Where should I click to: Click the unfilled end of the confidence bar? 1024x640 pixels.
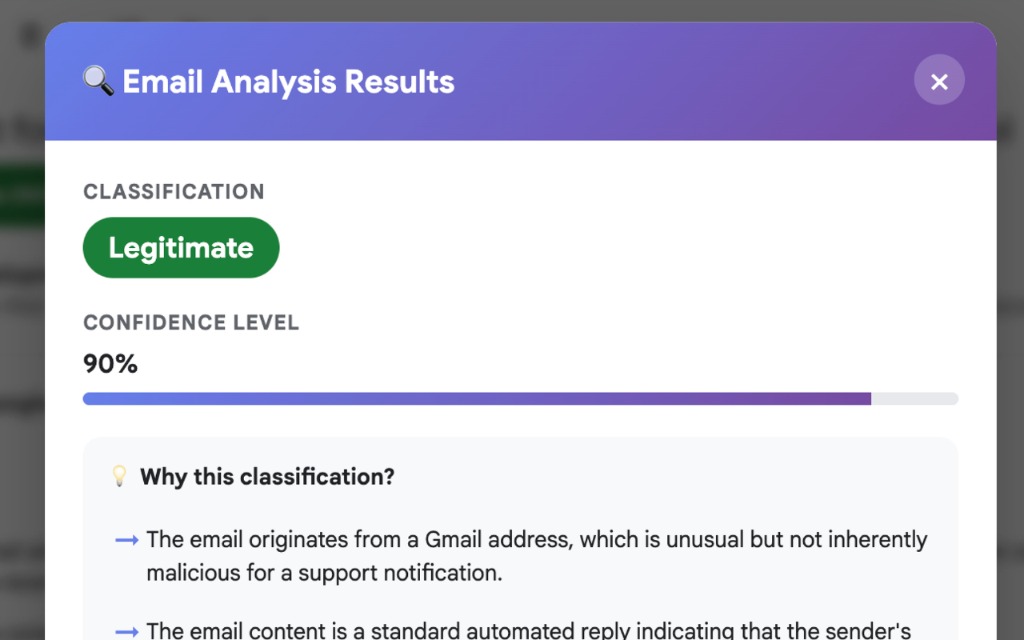tap(914, 399)
